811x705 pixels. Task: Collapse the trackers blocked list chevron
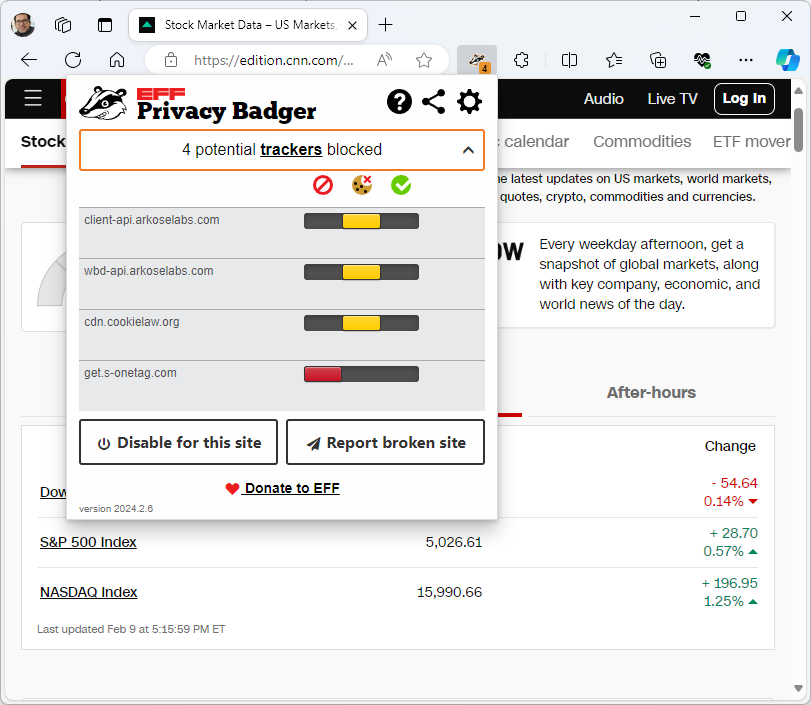[x=468, y=150]
